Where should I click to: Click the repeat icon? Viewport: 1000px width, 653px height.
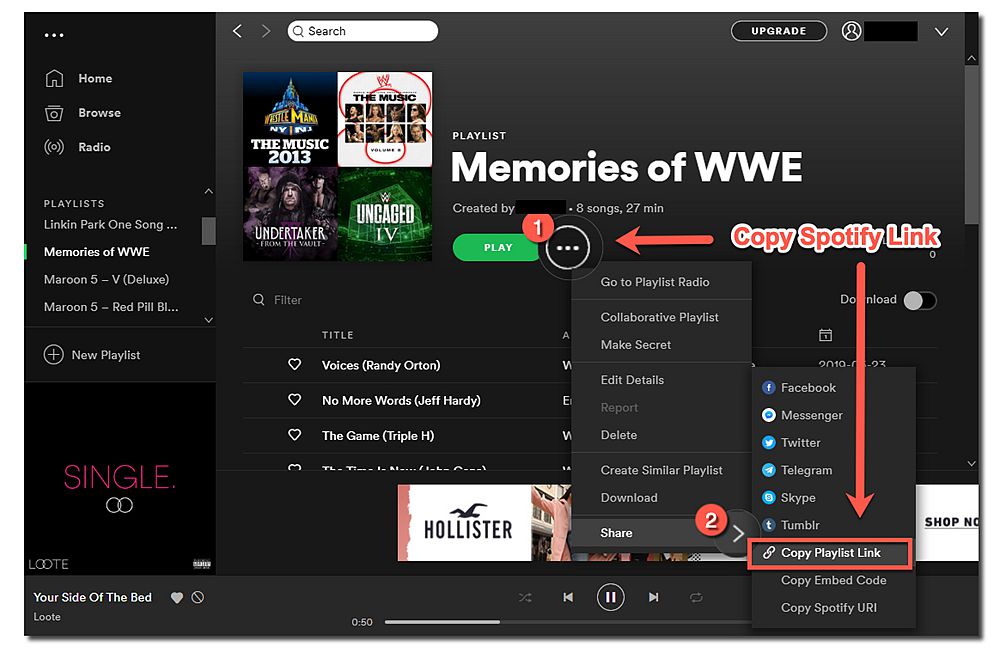[x=696, y=598]
